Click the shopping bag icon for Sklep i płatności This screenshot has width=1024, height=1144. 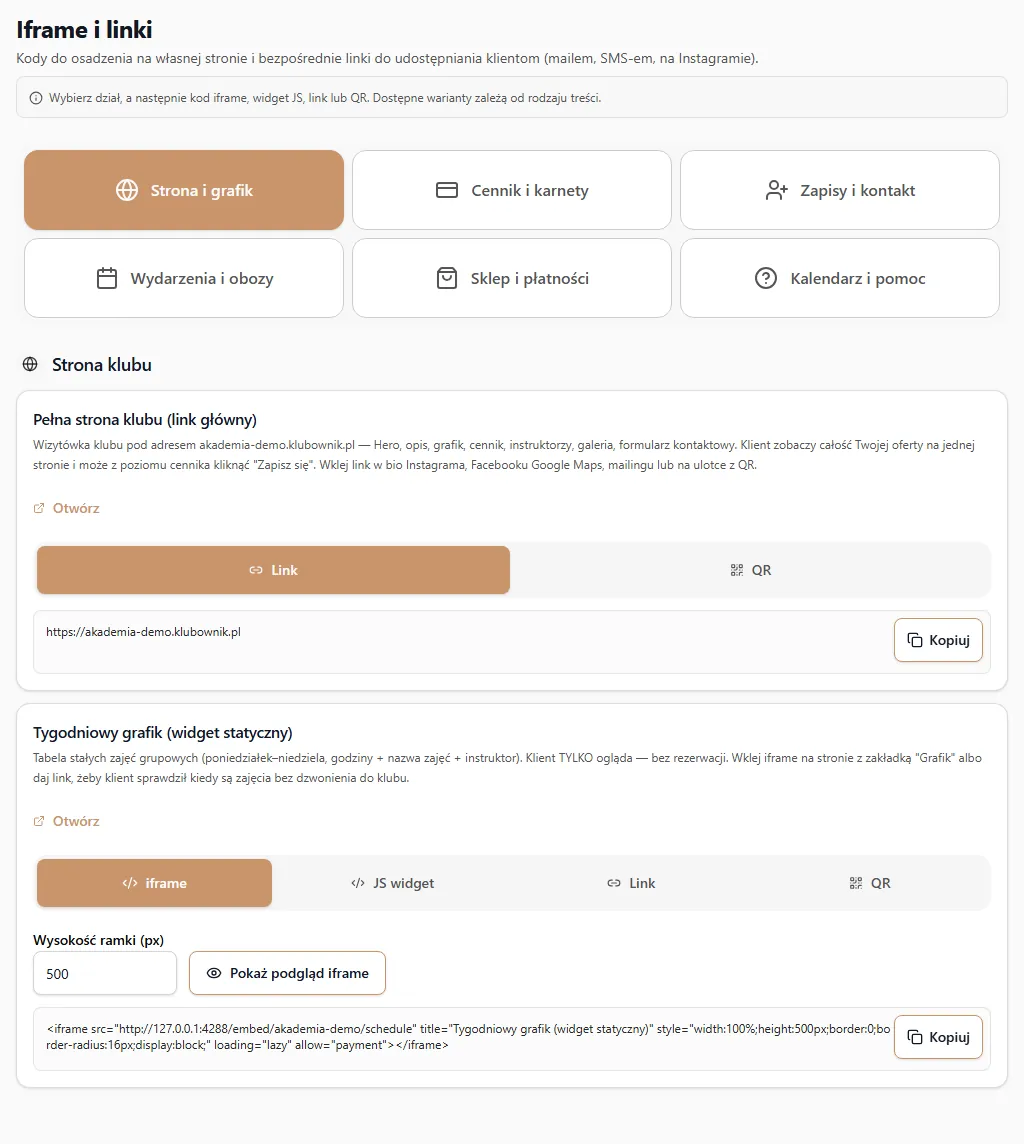pyautogui.click(x=446, y=278)
